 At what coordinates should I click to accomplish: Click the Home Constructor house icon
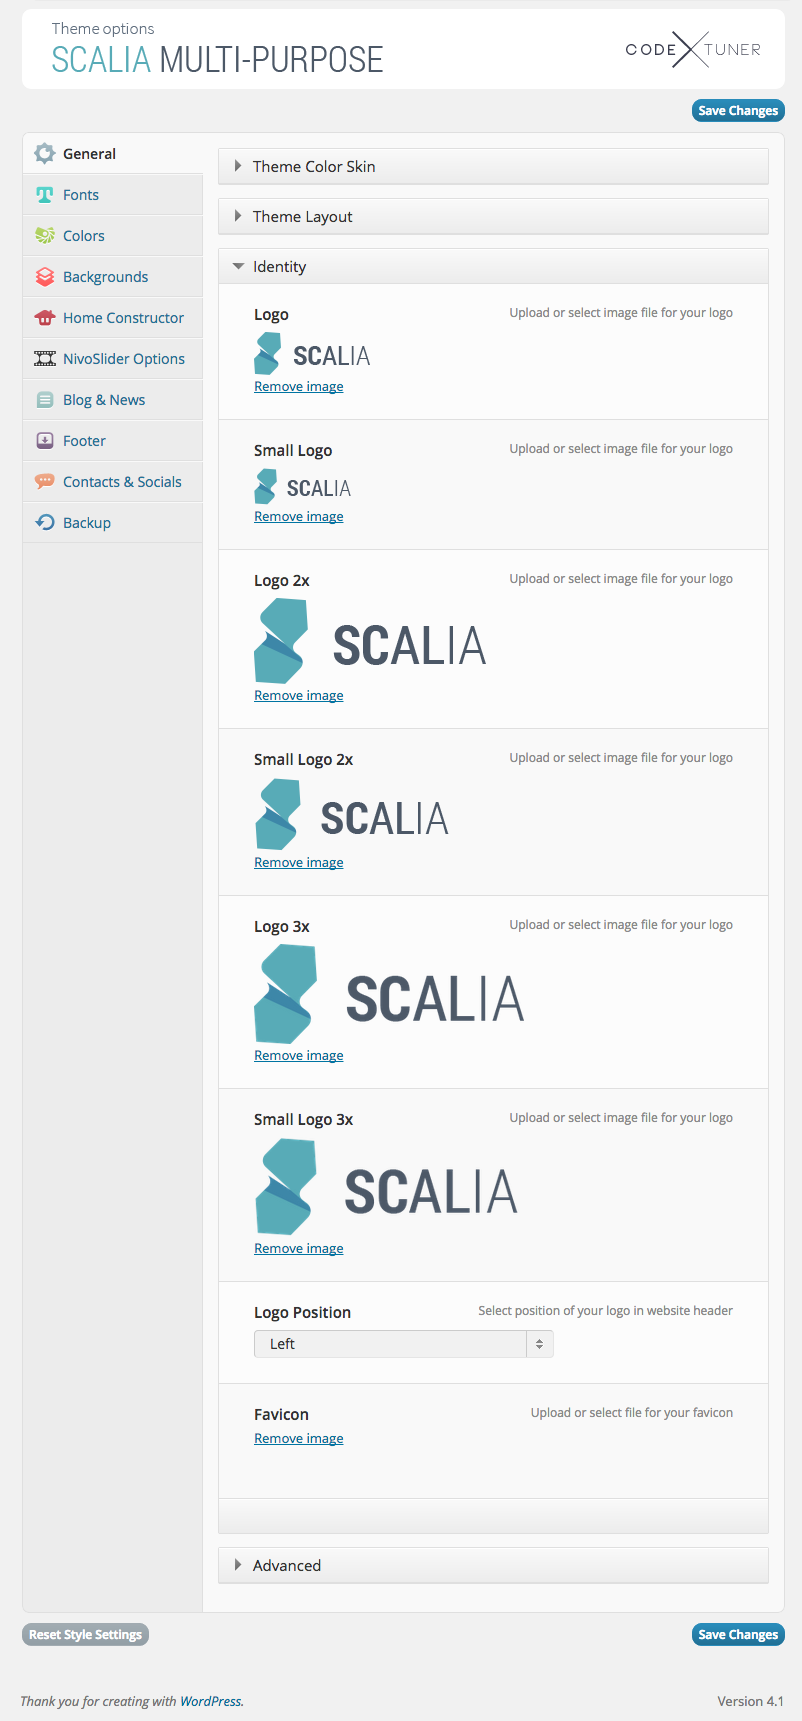point(44,318)
